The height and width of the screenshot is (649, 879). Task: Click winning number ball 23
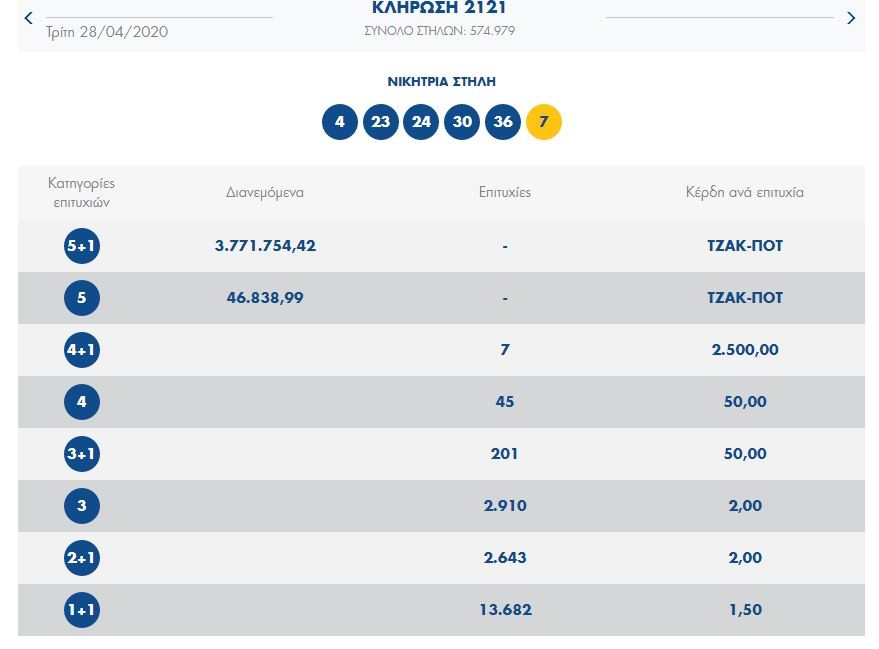coord(380,122)
